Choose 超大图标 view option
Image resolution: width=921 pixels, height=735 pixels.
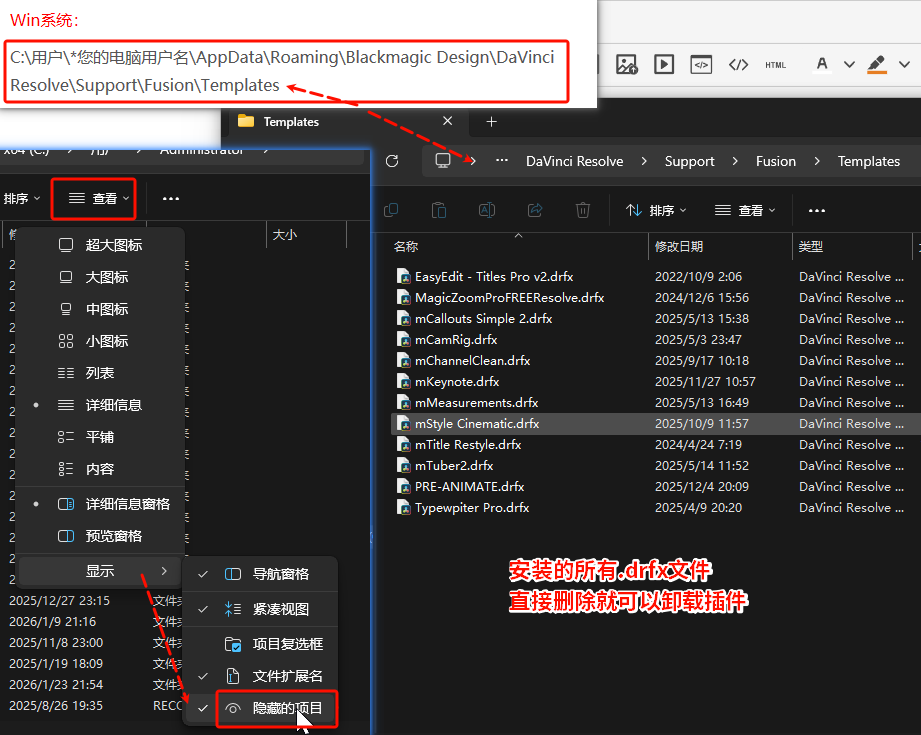point(100,245)
